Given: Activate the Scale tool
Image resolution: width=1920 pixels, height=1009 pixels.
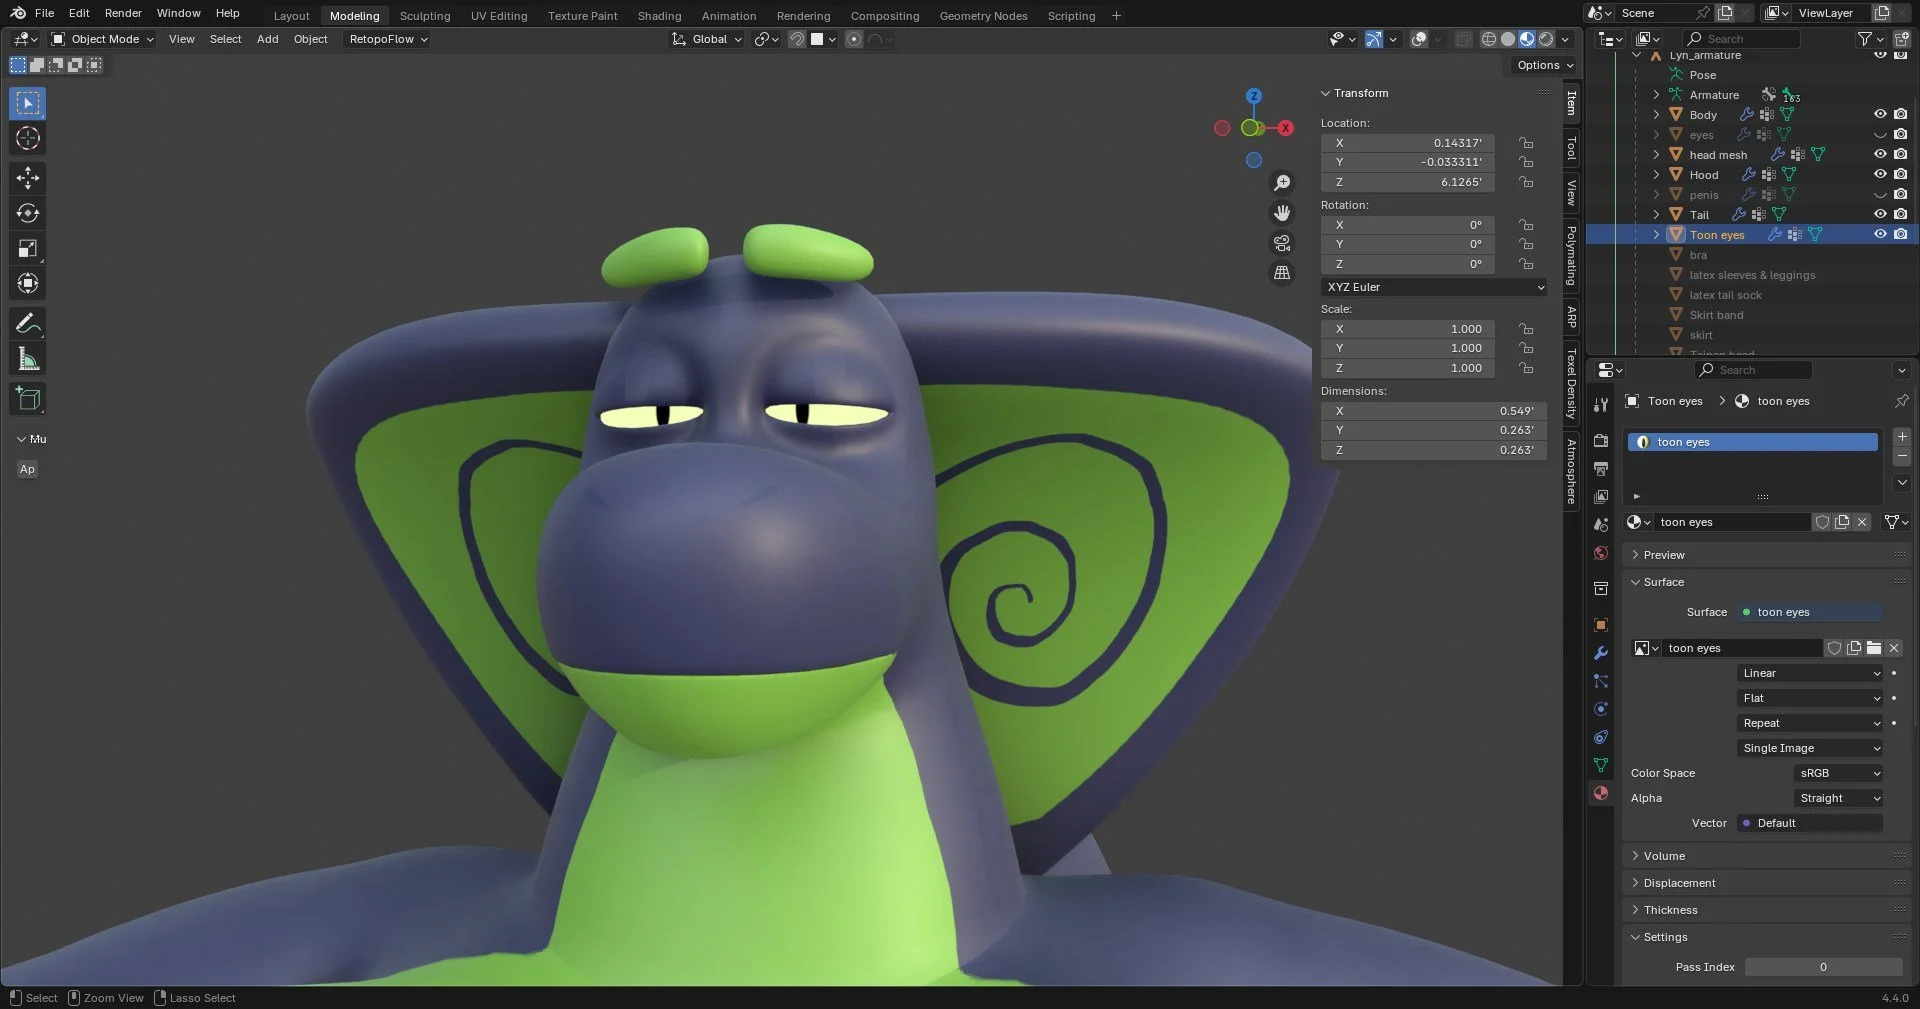Looking at the screenshot, I should coord(28,248).
